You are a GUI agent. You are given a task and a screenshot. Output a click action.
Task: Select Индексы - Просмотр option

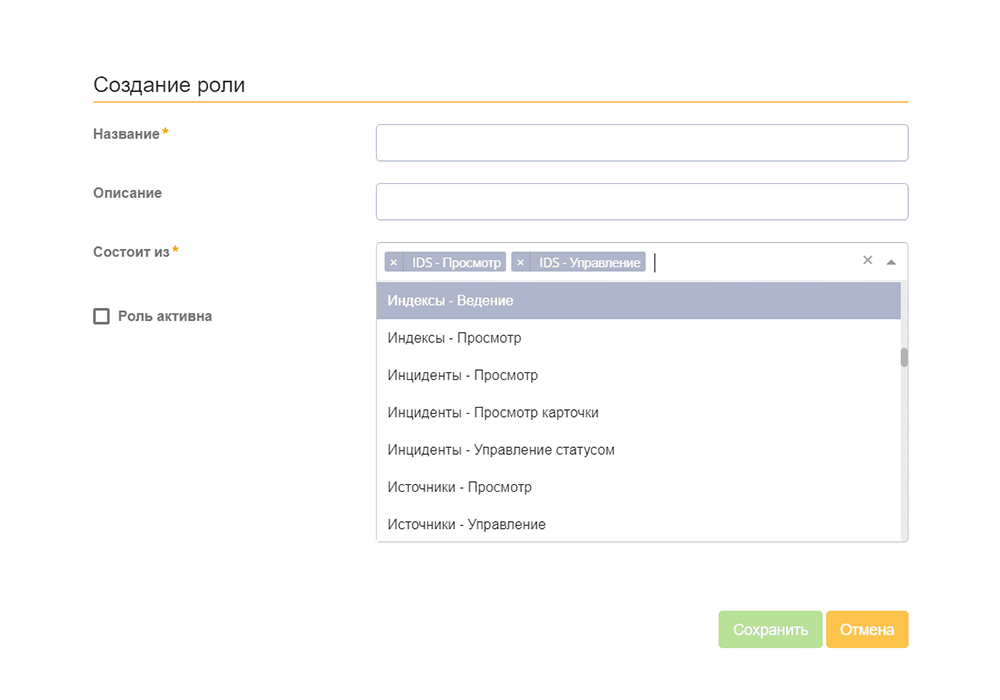point(454,338)
